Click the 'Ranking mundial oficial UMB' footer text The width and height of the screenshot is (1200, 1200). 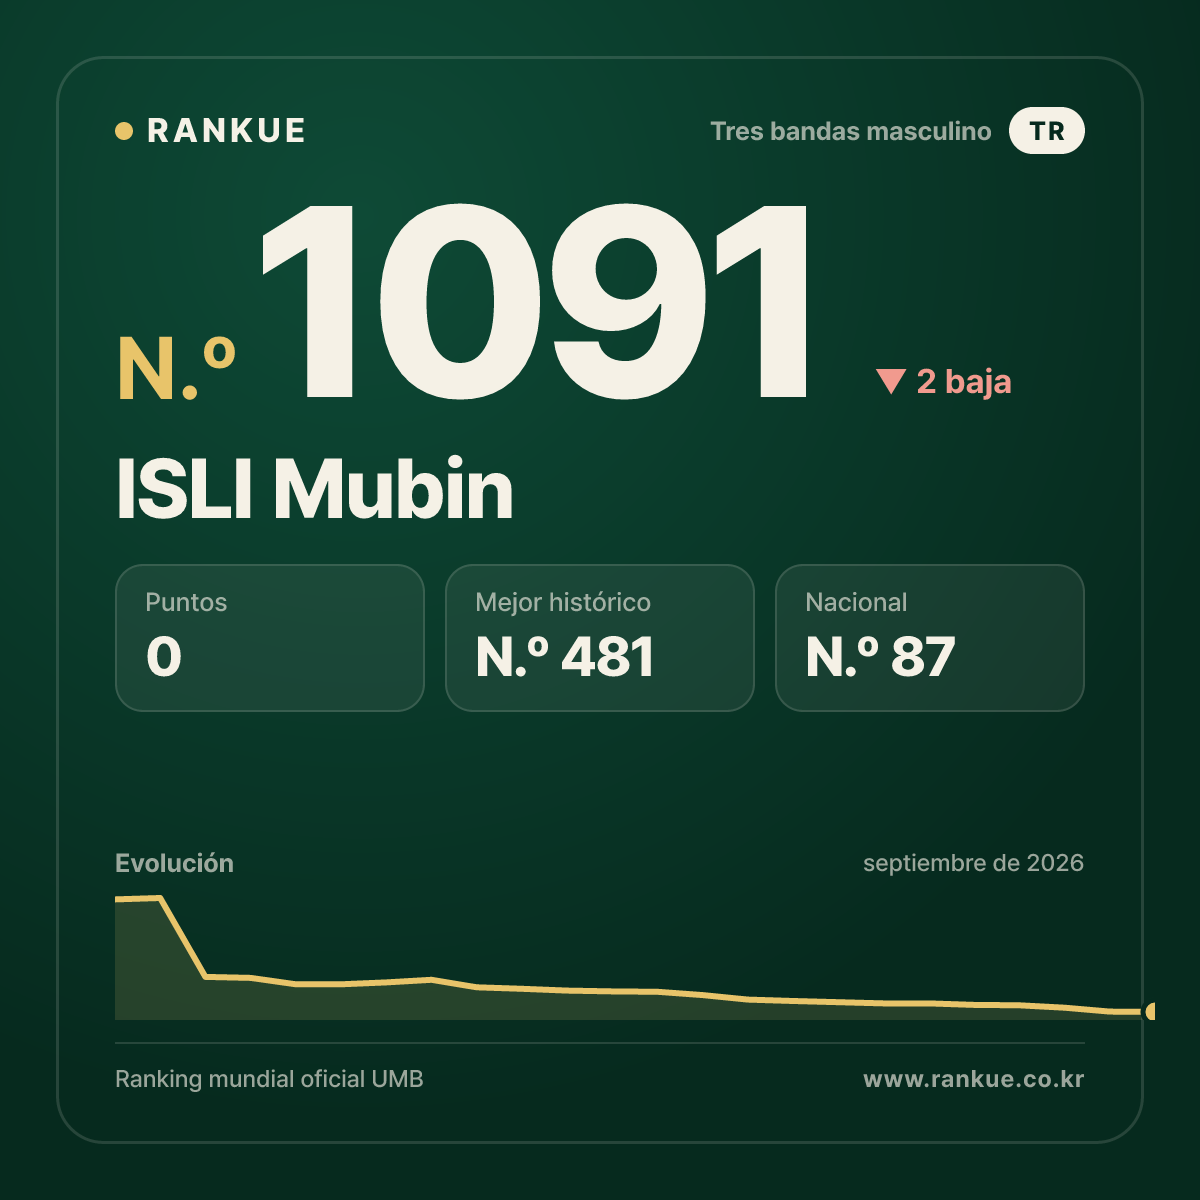[269, 1079]
